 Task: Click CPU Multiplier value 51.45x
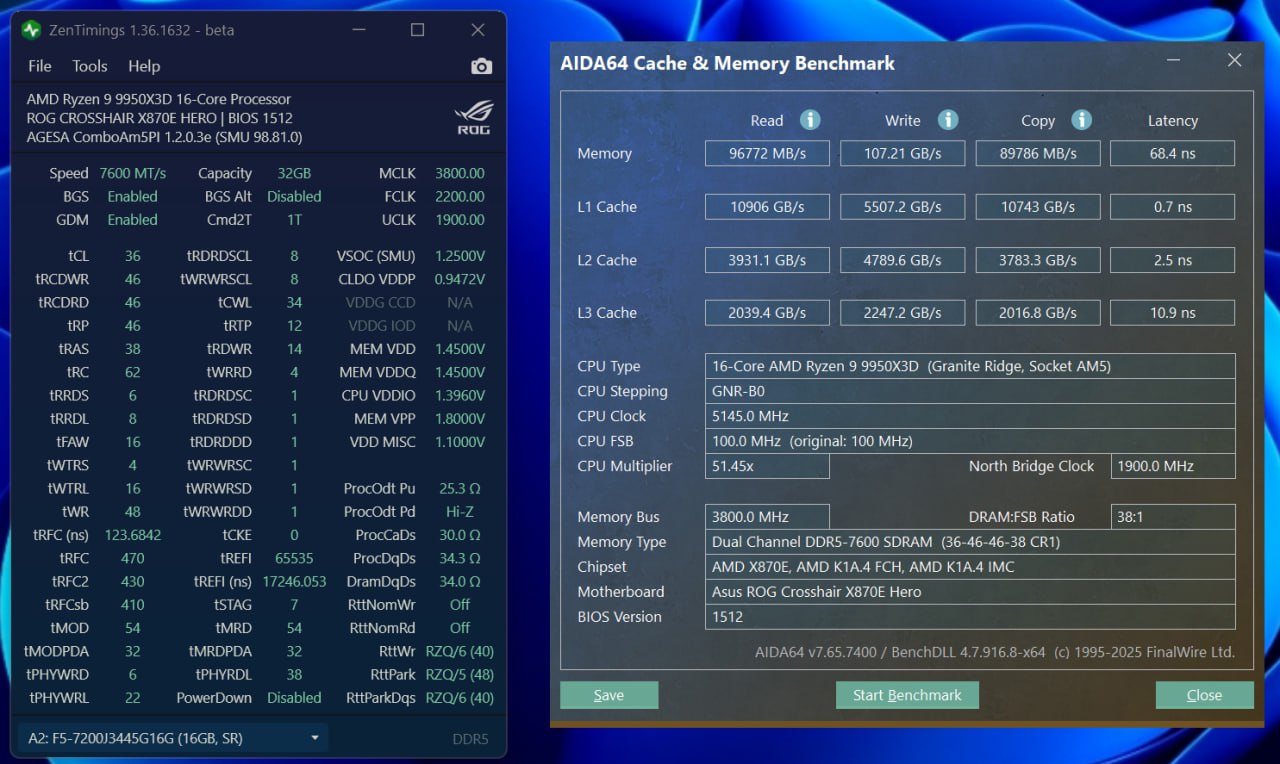coord(767,466)
